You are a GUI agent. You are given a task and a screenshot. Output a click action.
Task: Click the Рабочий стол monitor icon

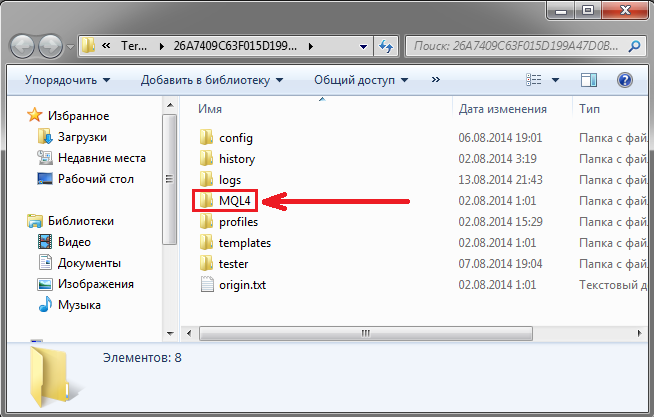[45, 178]
